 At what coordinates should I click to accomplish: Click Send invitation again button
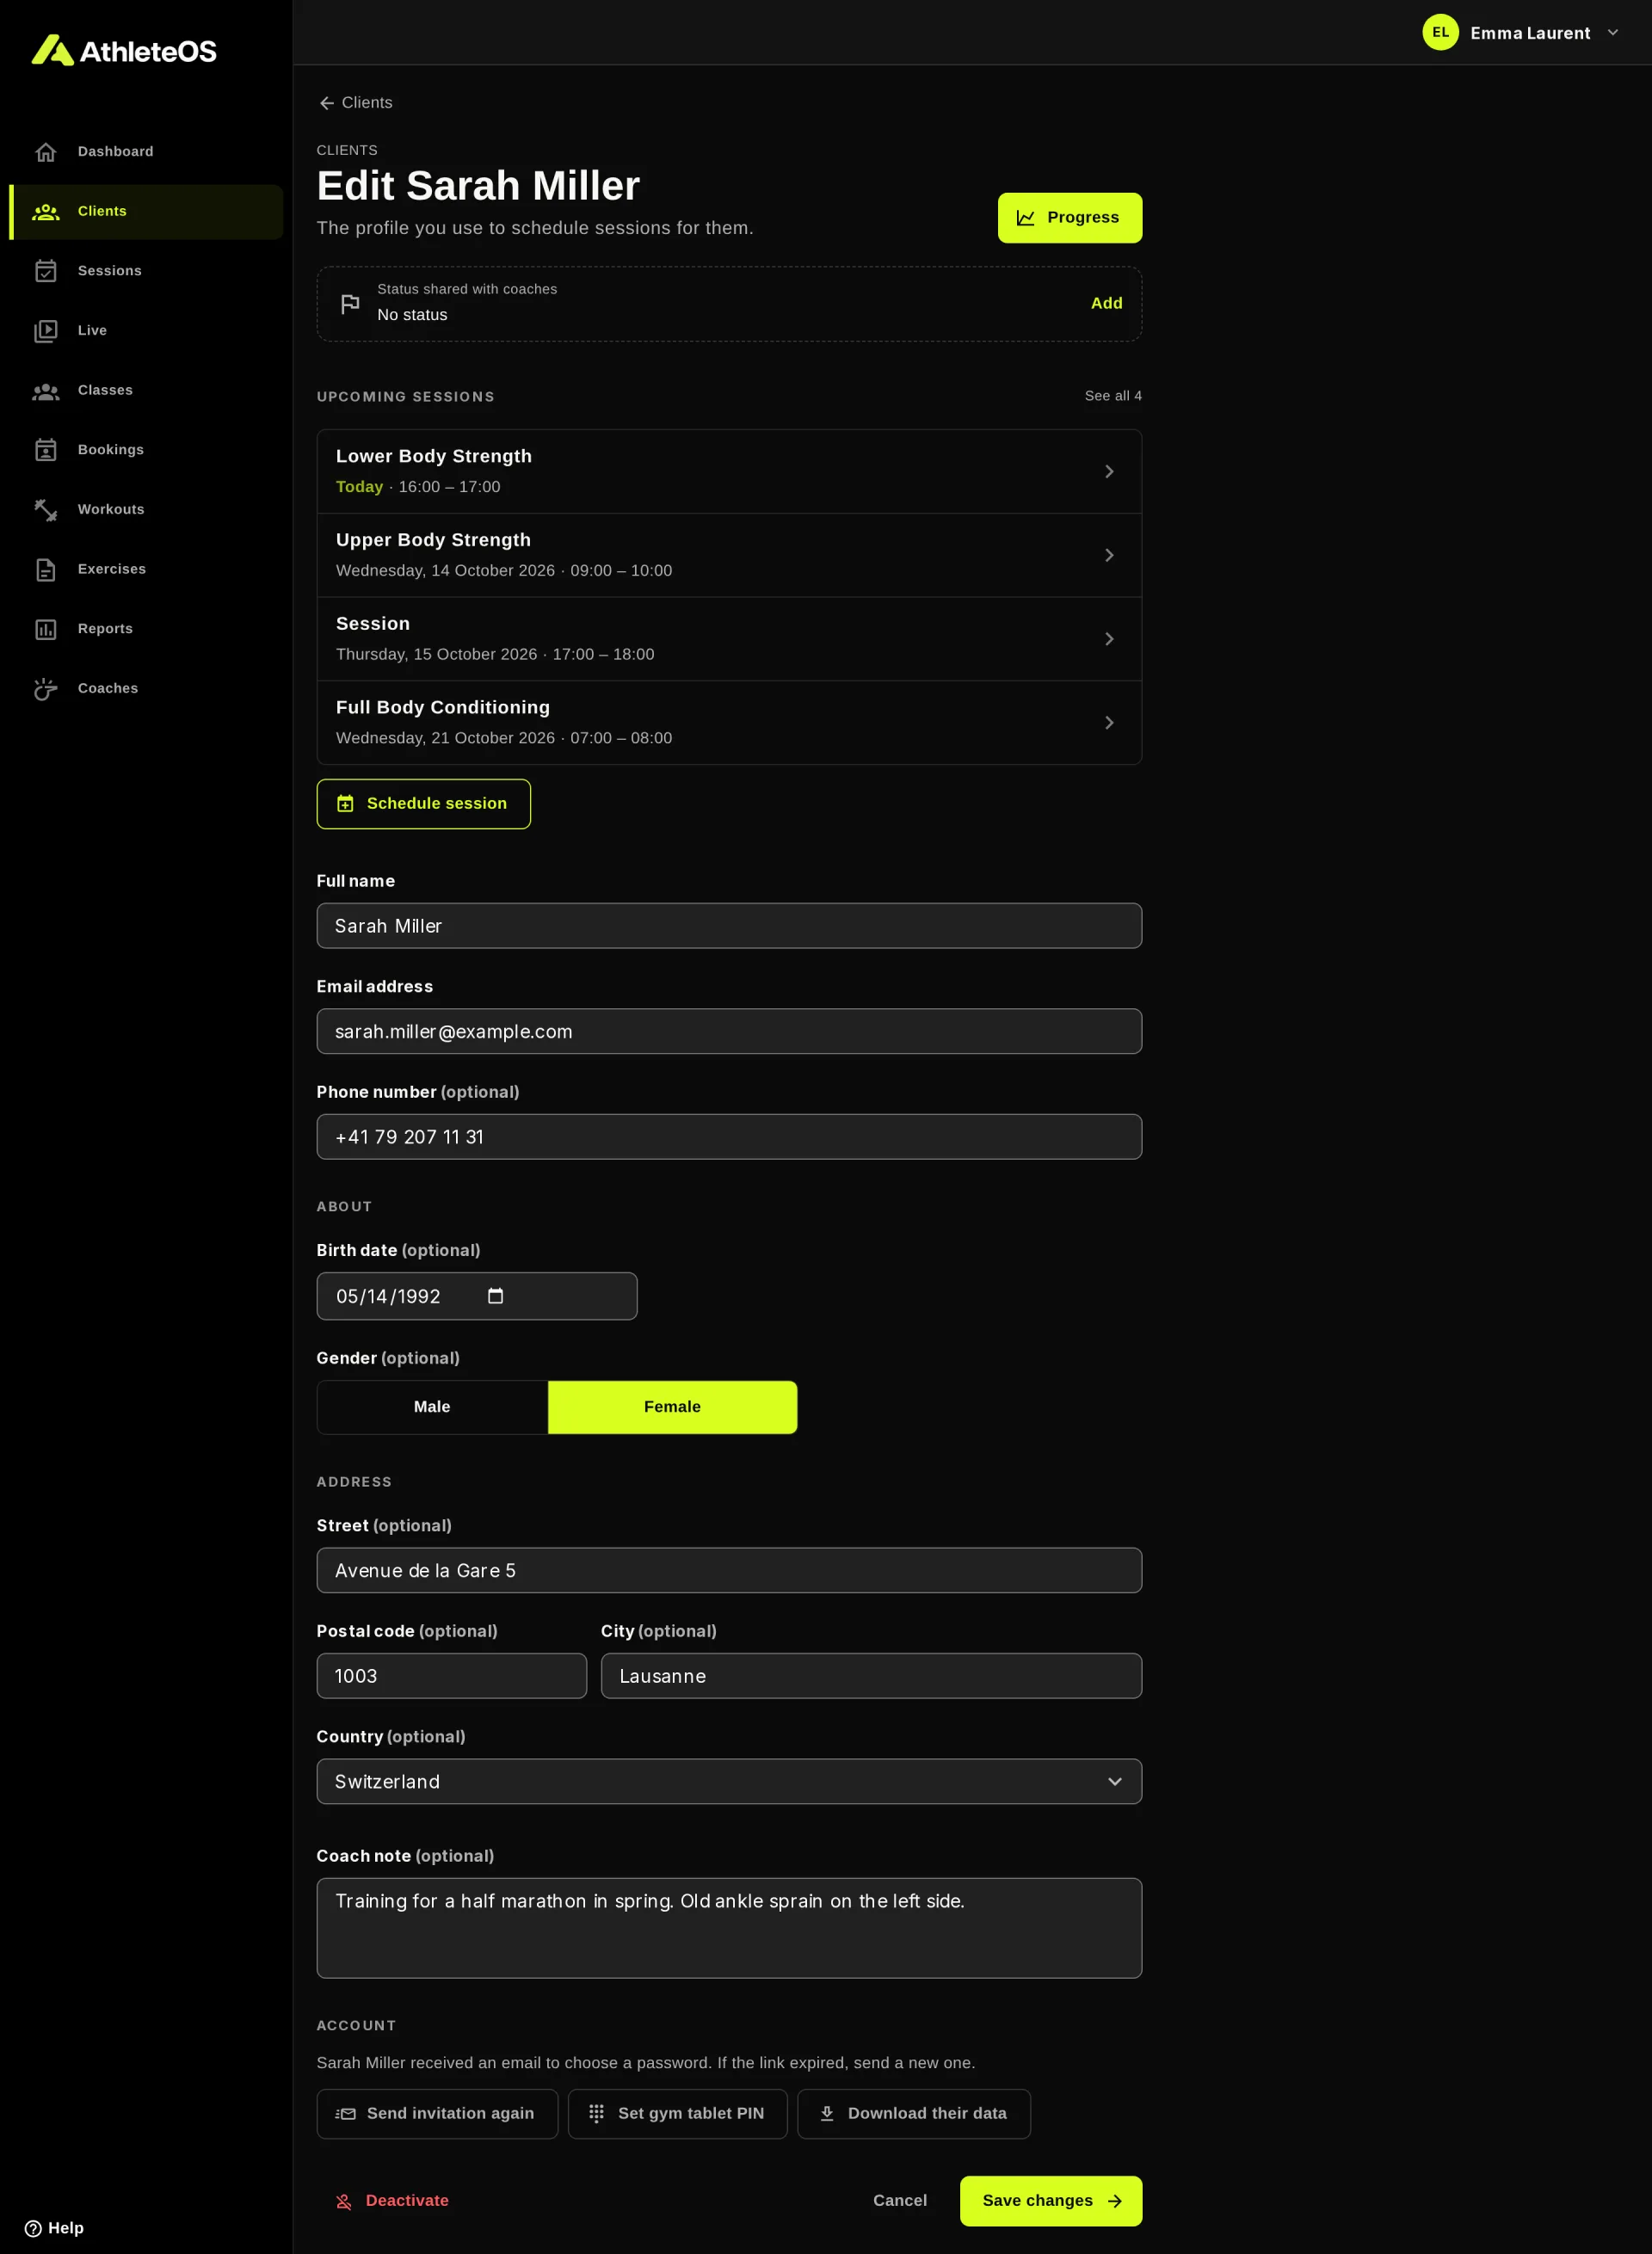(437, 2113)
